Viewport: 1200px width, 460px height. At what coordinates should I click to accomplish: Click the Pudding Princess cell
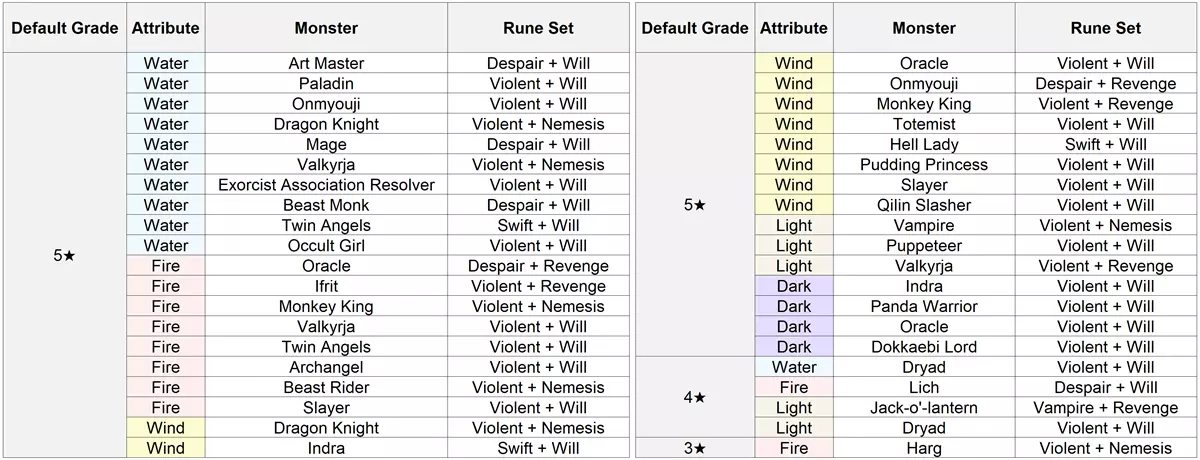click(924, 165)
